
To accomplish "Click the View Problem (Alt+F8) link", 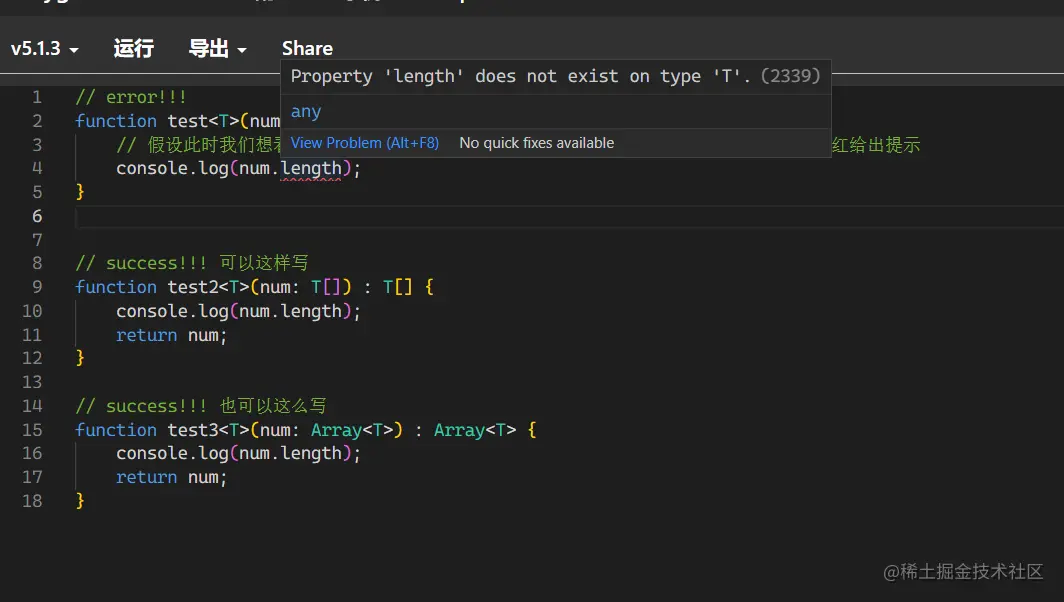I will point(364,143).
